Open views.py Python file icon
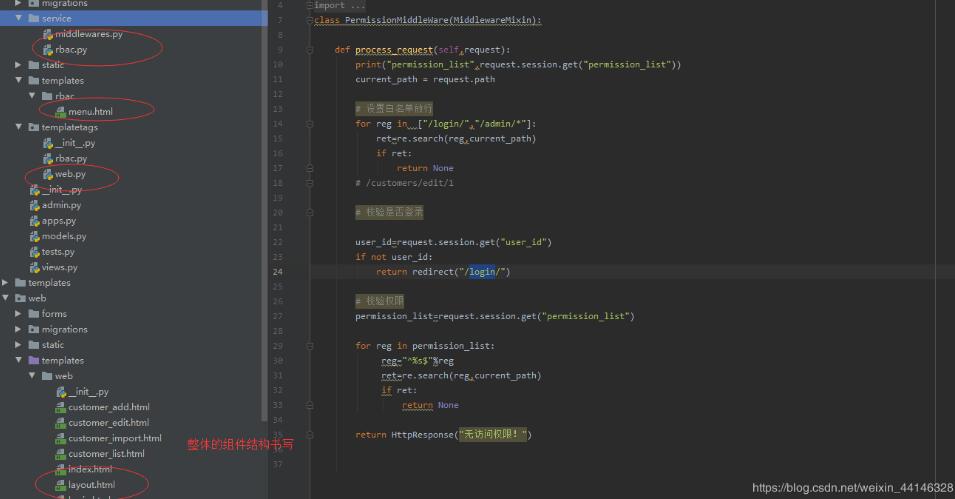The width and height of the screenshot is (955, 499). click(x=35, y=267)
